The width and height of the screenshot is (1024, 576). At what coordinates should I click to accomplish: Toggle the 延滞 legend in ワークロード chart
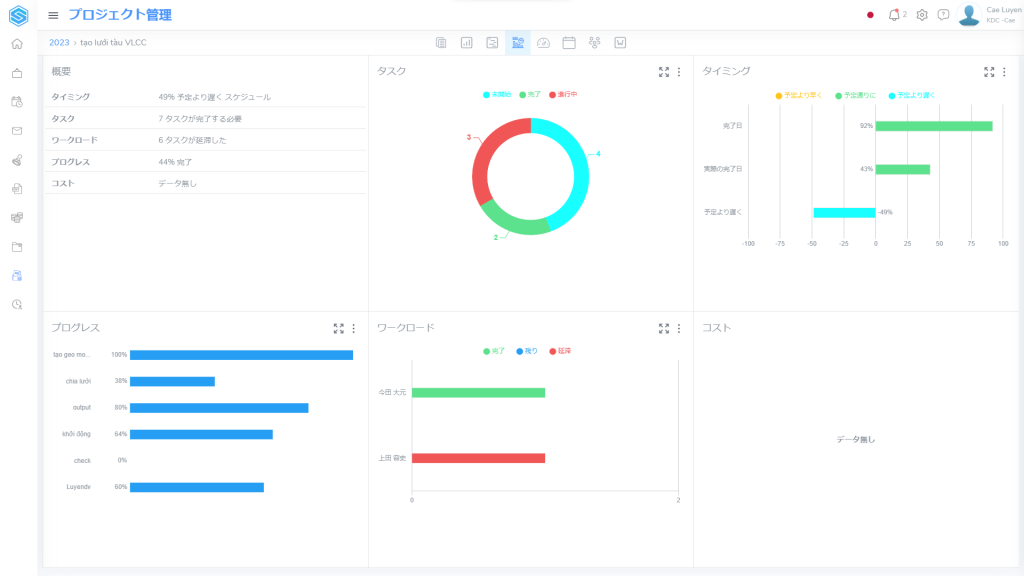[x=560, y=351]
